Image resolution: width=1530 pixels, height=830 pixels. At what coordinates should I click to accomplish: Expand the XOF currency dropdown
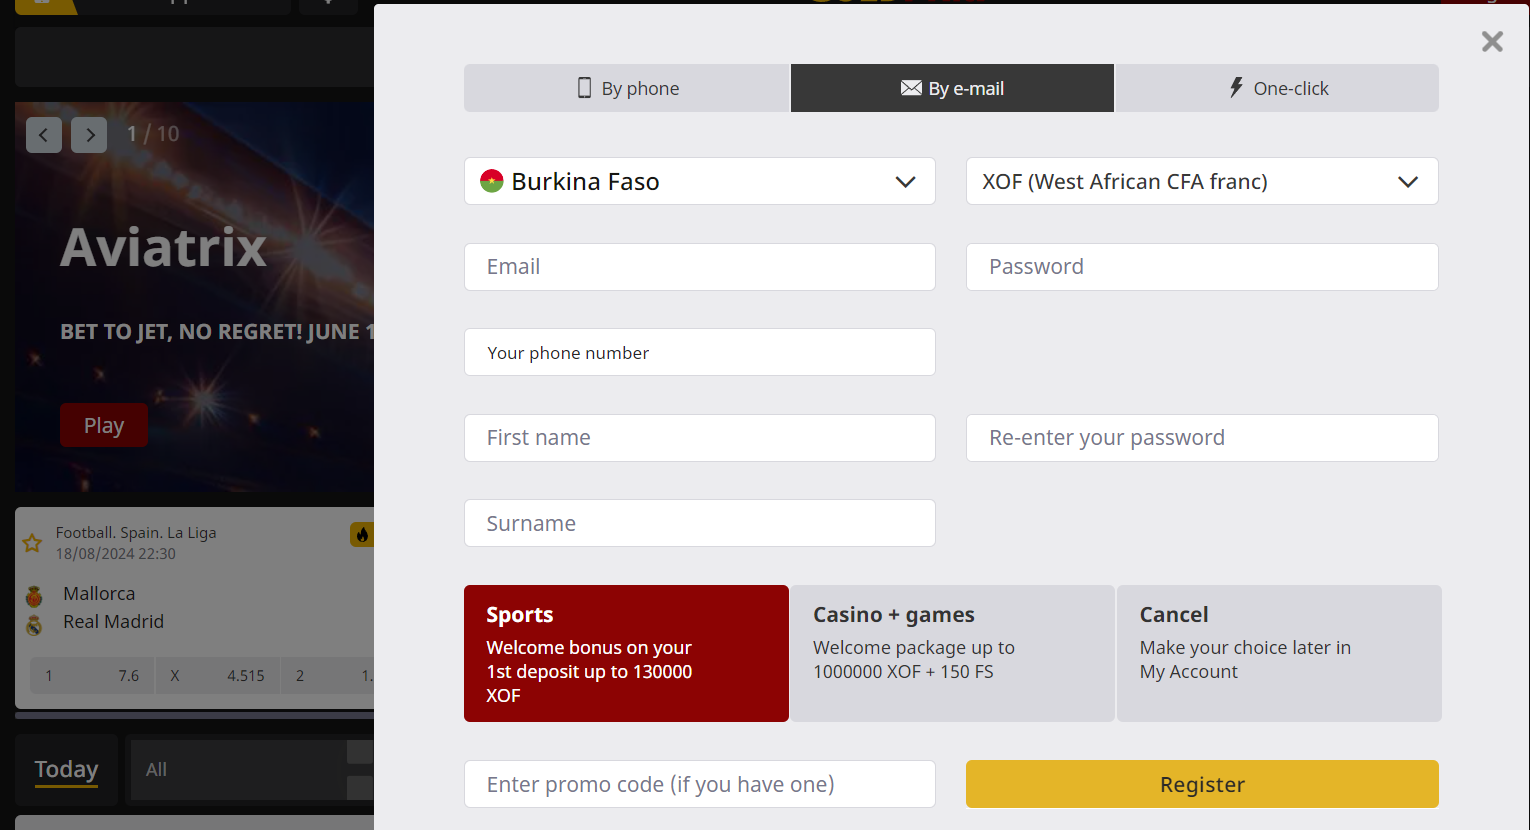tap(1201, 181)
